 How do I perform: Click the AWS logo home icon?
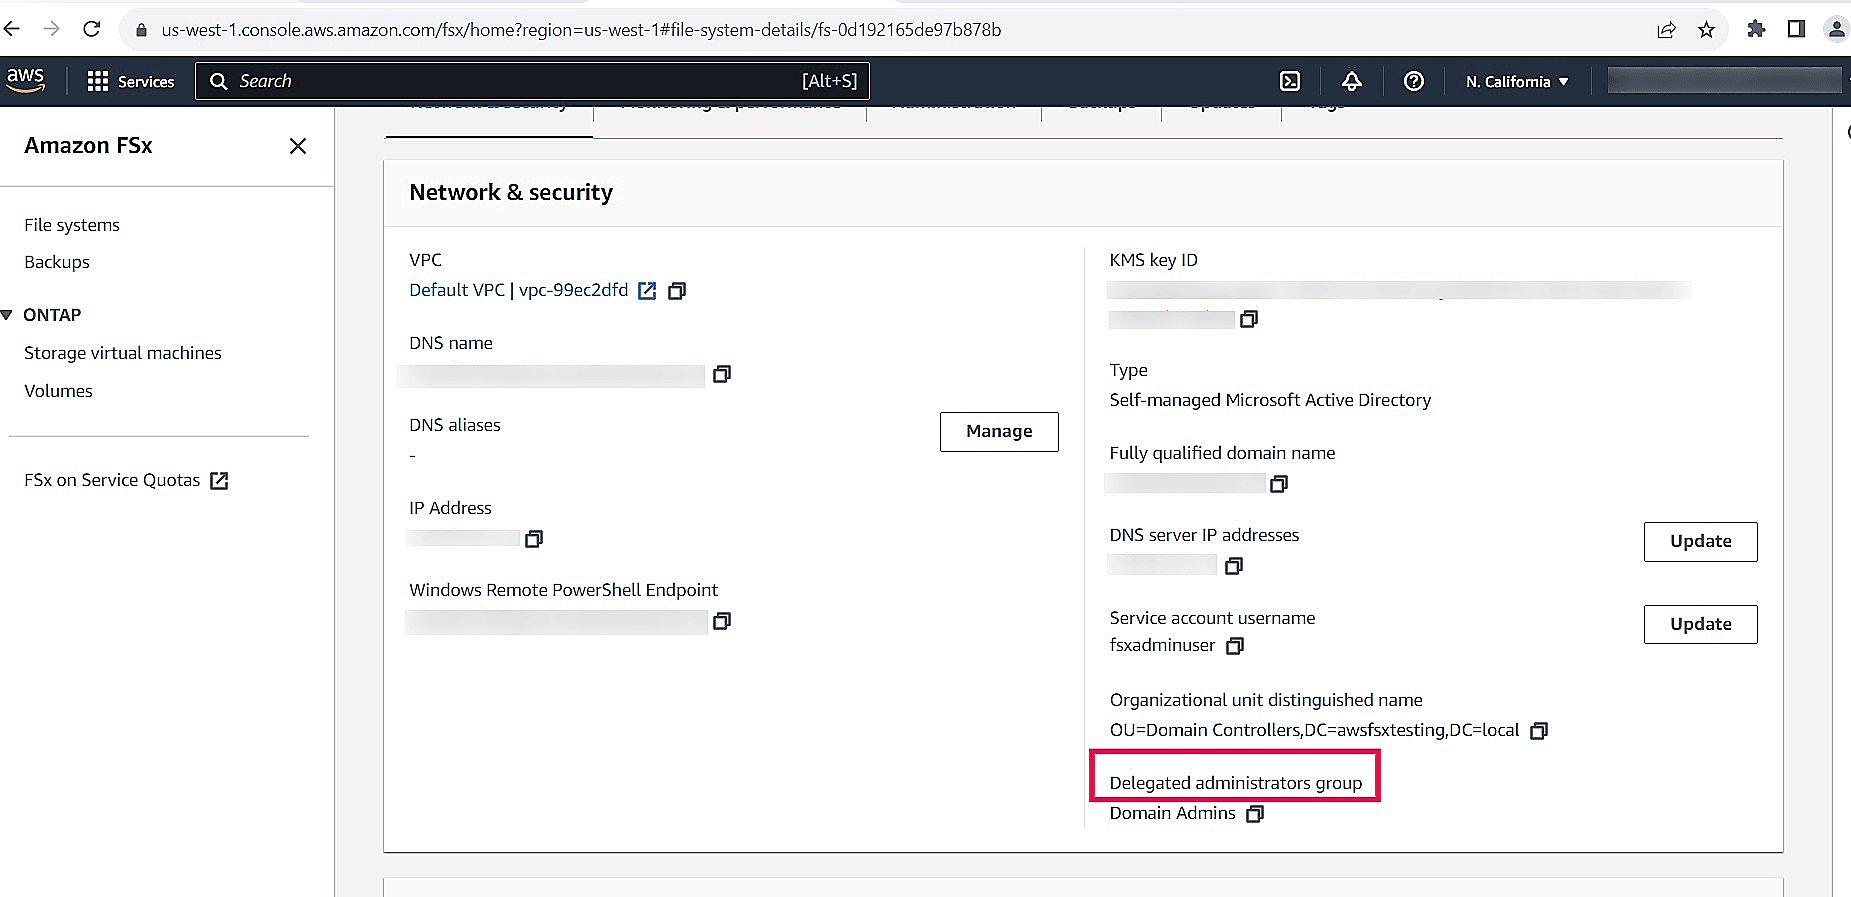[25, 80]
